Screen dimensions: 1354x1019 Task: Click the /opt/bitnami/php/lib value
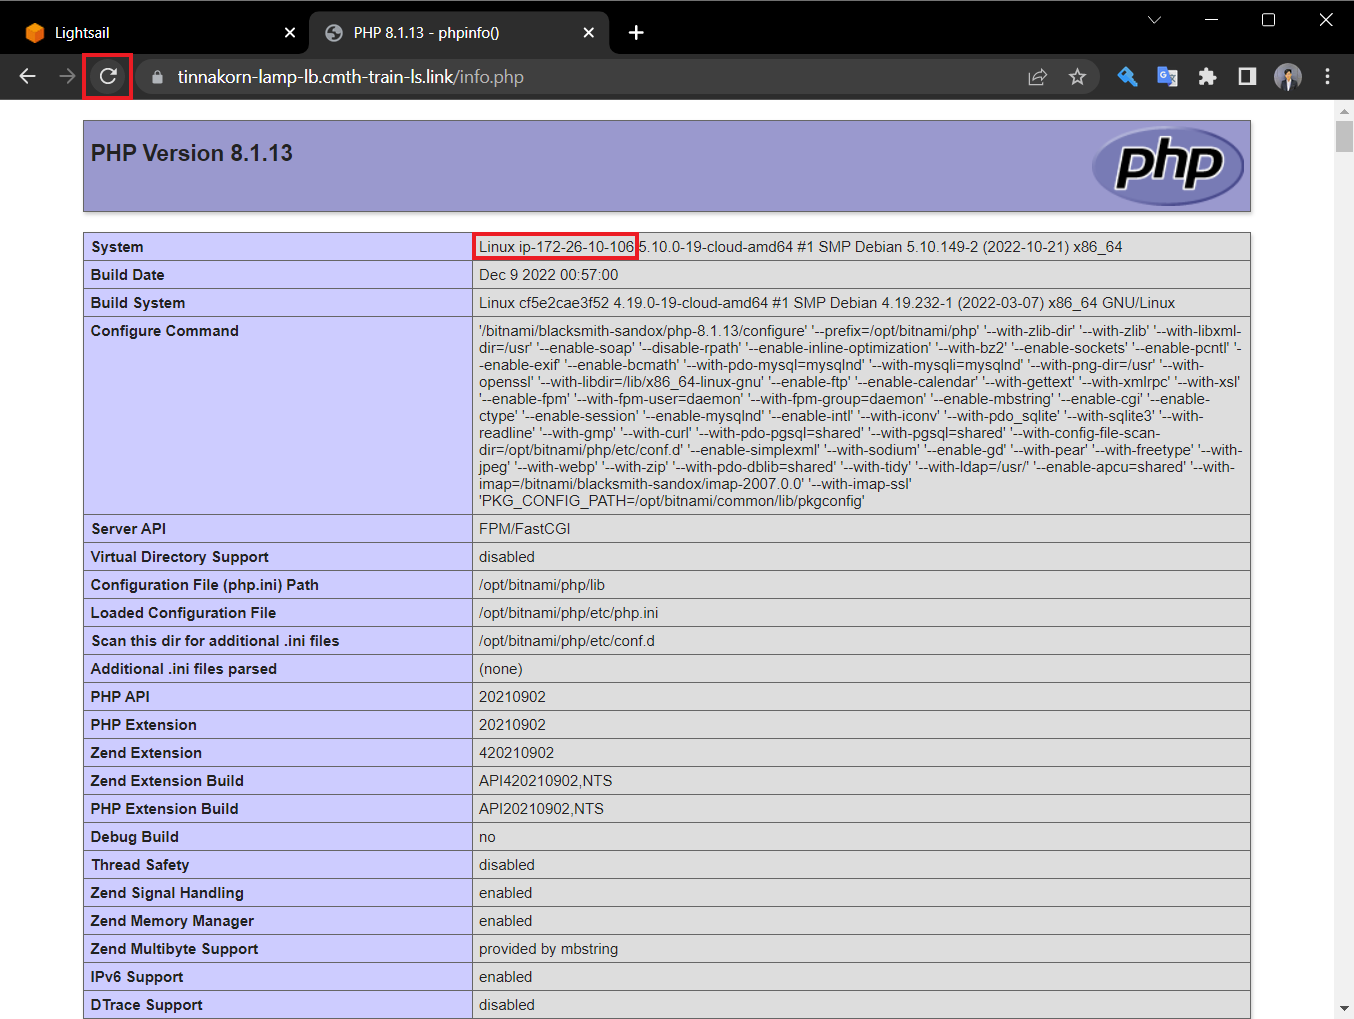click(542, 585)
